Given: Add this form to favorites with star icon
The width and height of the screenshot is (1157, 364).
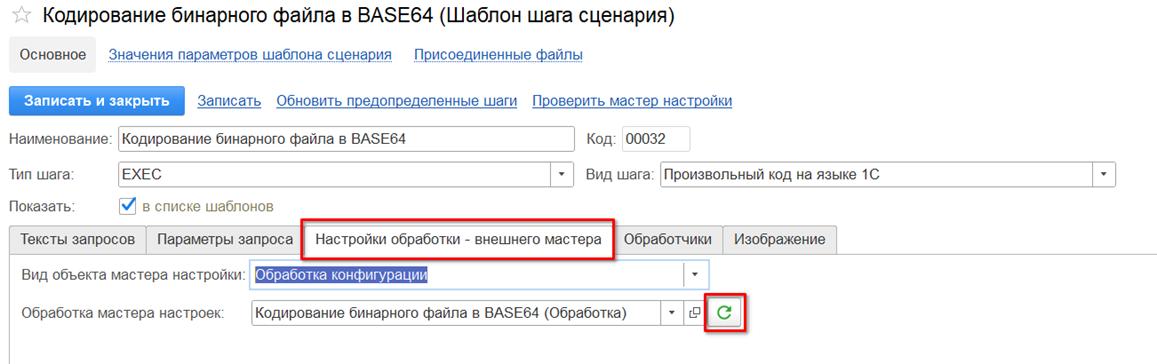Looking at the screenshot, I should point(23,16).
